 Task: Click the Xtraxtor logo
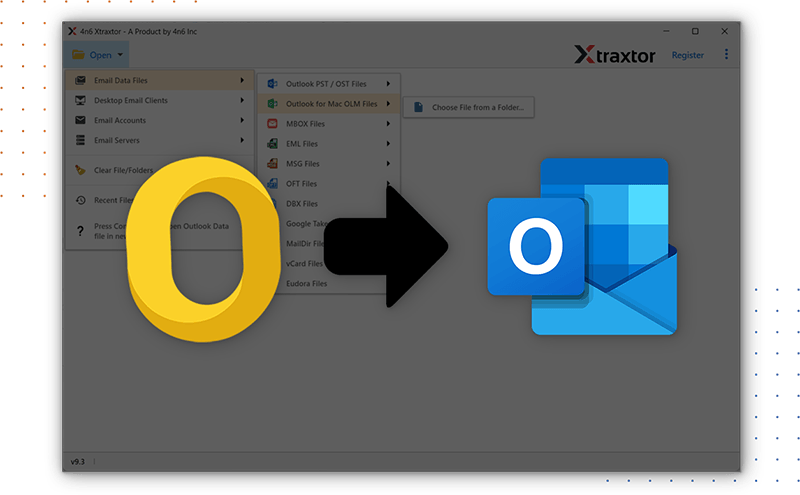[614, 55]
